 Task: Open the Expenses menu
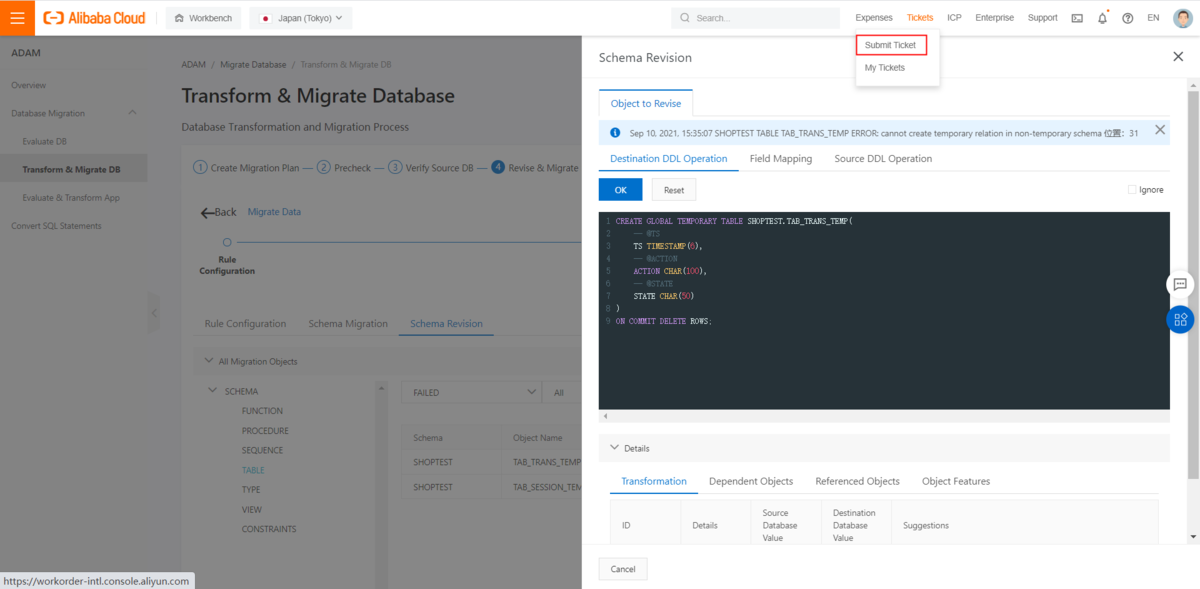click(874, 18)
